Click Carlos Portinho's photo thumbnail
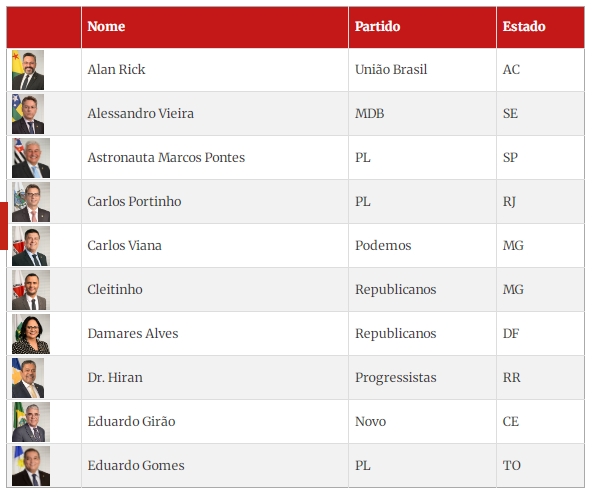Image resolution: width=593 pixels, height=493 pixels. [x=31, y=202]
